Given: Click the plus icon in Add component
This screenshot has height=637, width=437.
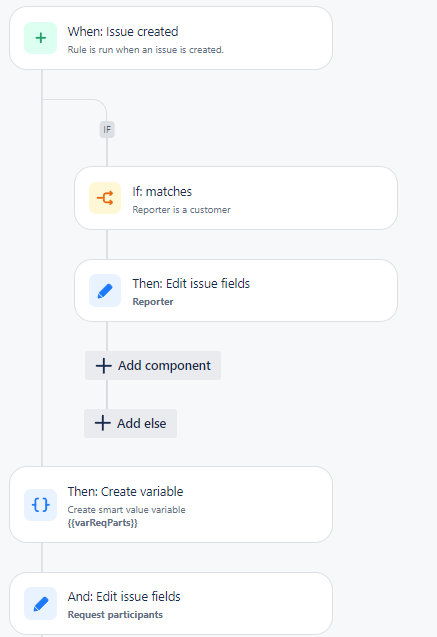Looking at the screenshot, I should (x=104, y=366).
